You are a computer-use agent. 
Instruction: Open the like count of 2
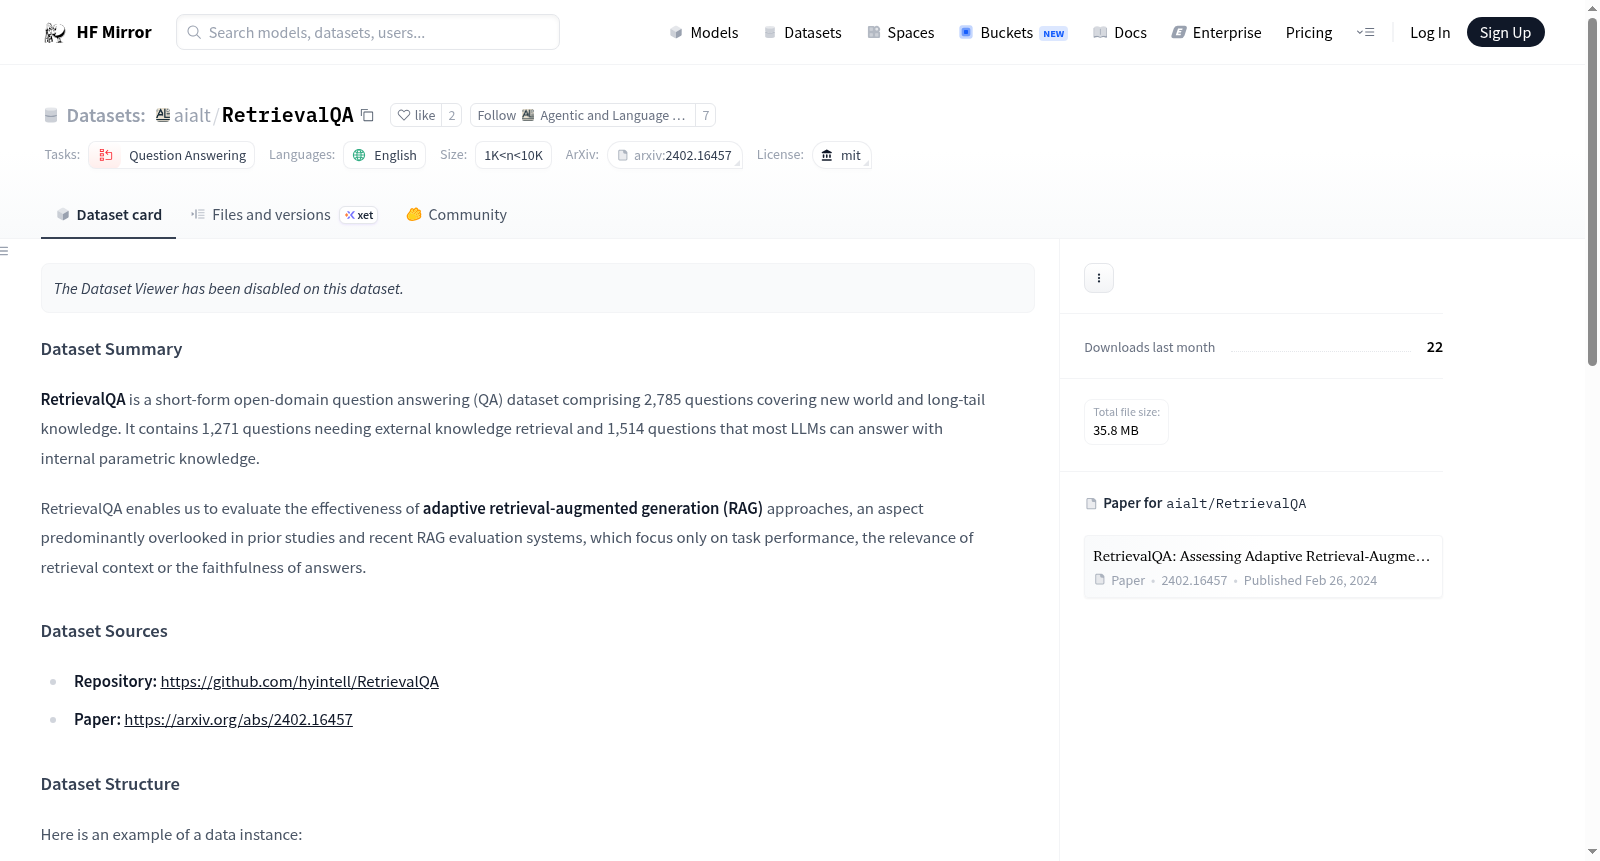[452, 115]
